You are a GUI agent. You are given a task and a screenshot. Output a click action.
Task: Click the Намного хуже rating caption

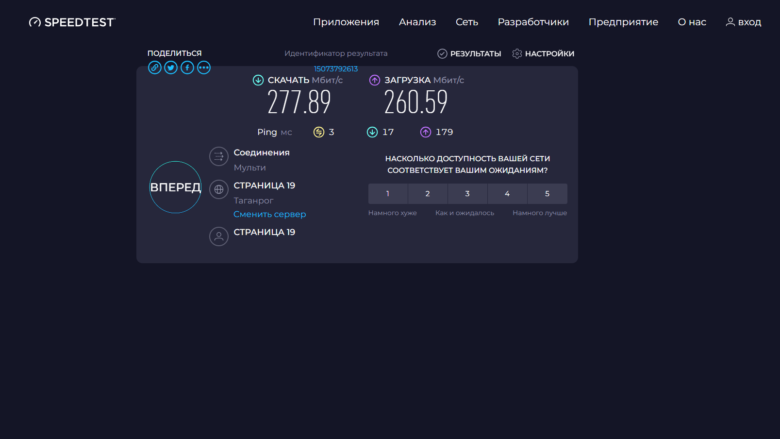(x=392, y=213)
